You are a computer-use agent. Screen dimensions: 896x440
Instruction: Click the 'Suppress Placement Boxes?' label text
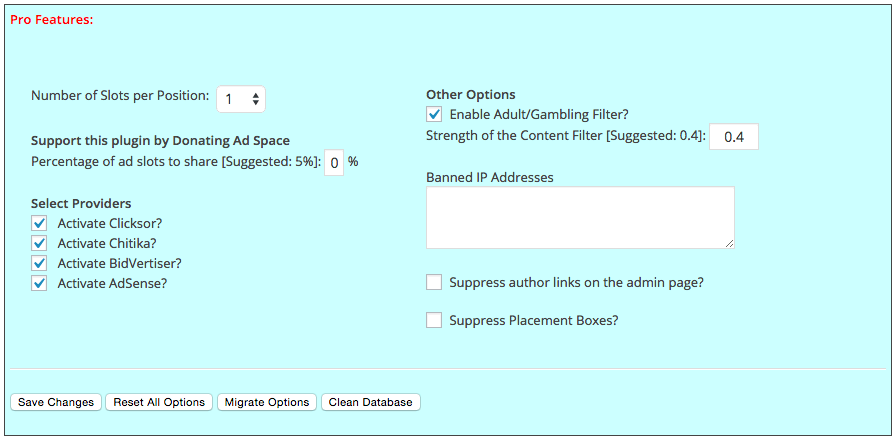click(x=534, y=321)
